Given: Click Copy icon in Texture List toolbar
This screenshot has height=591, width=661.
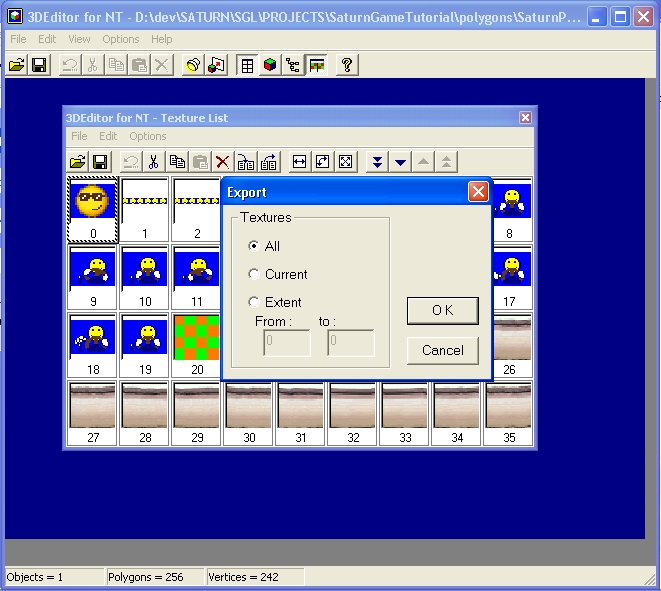Looking at the screenshot, I should point(177,162).
